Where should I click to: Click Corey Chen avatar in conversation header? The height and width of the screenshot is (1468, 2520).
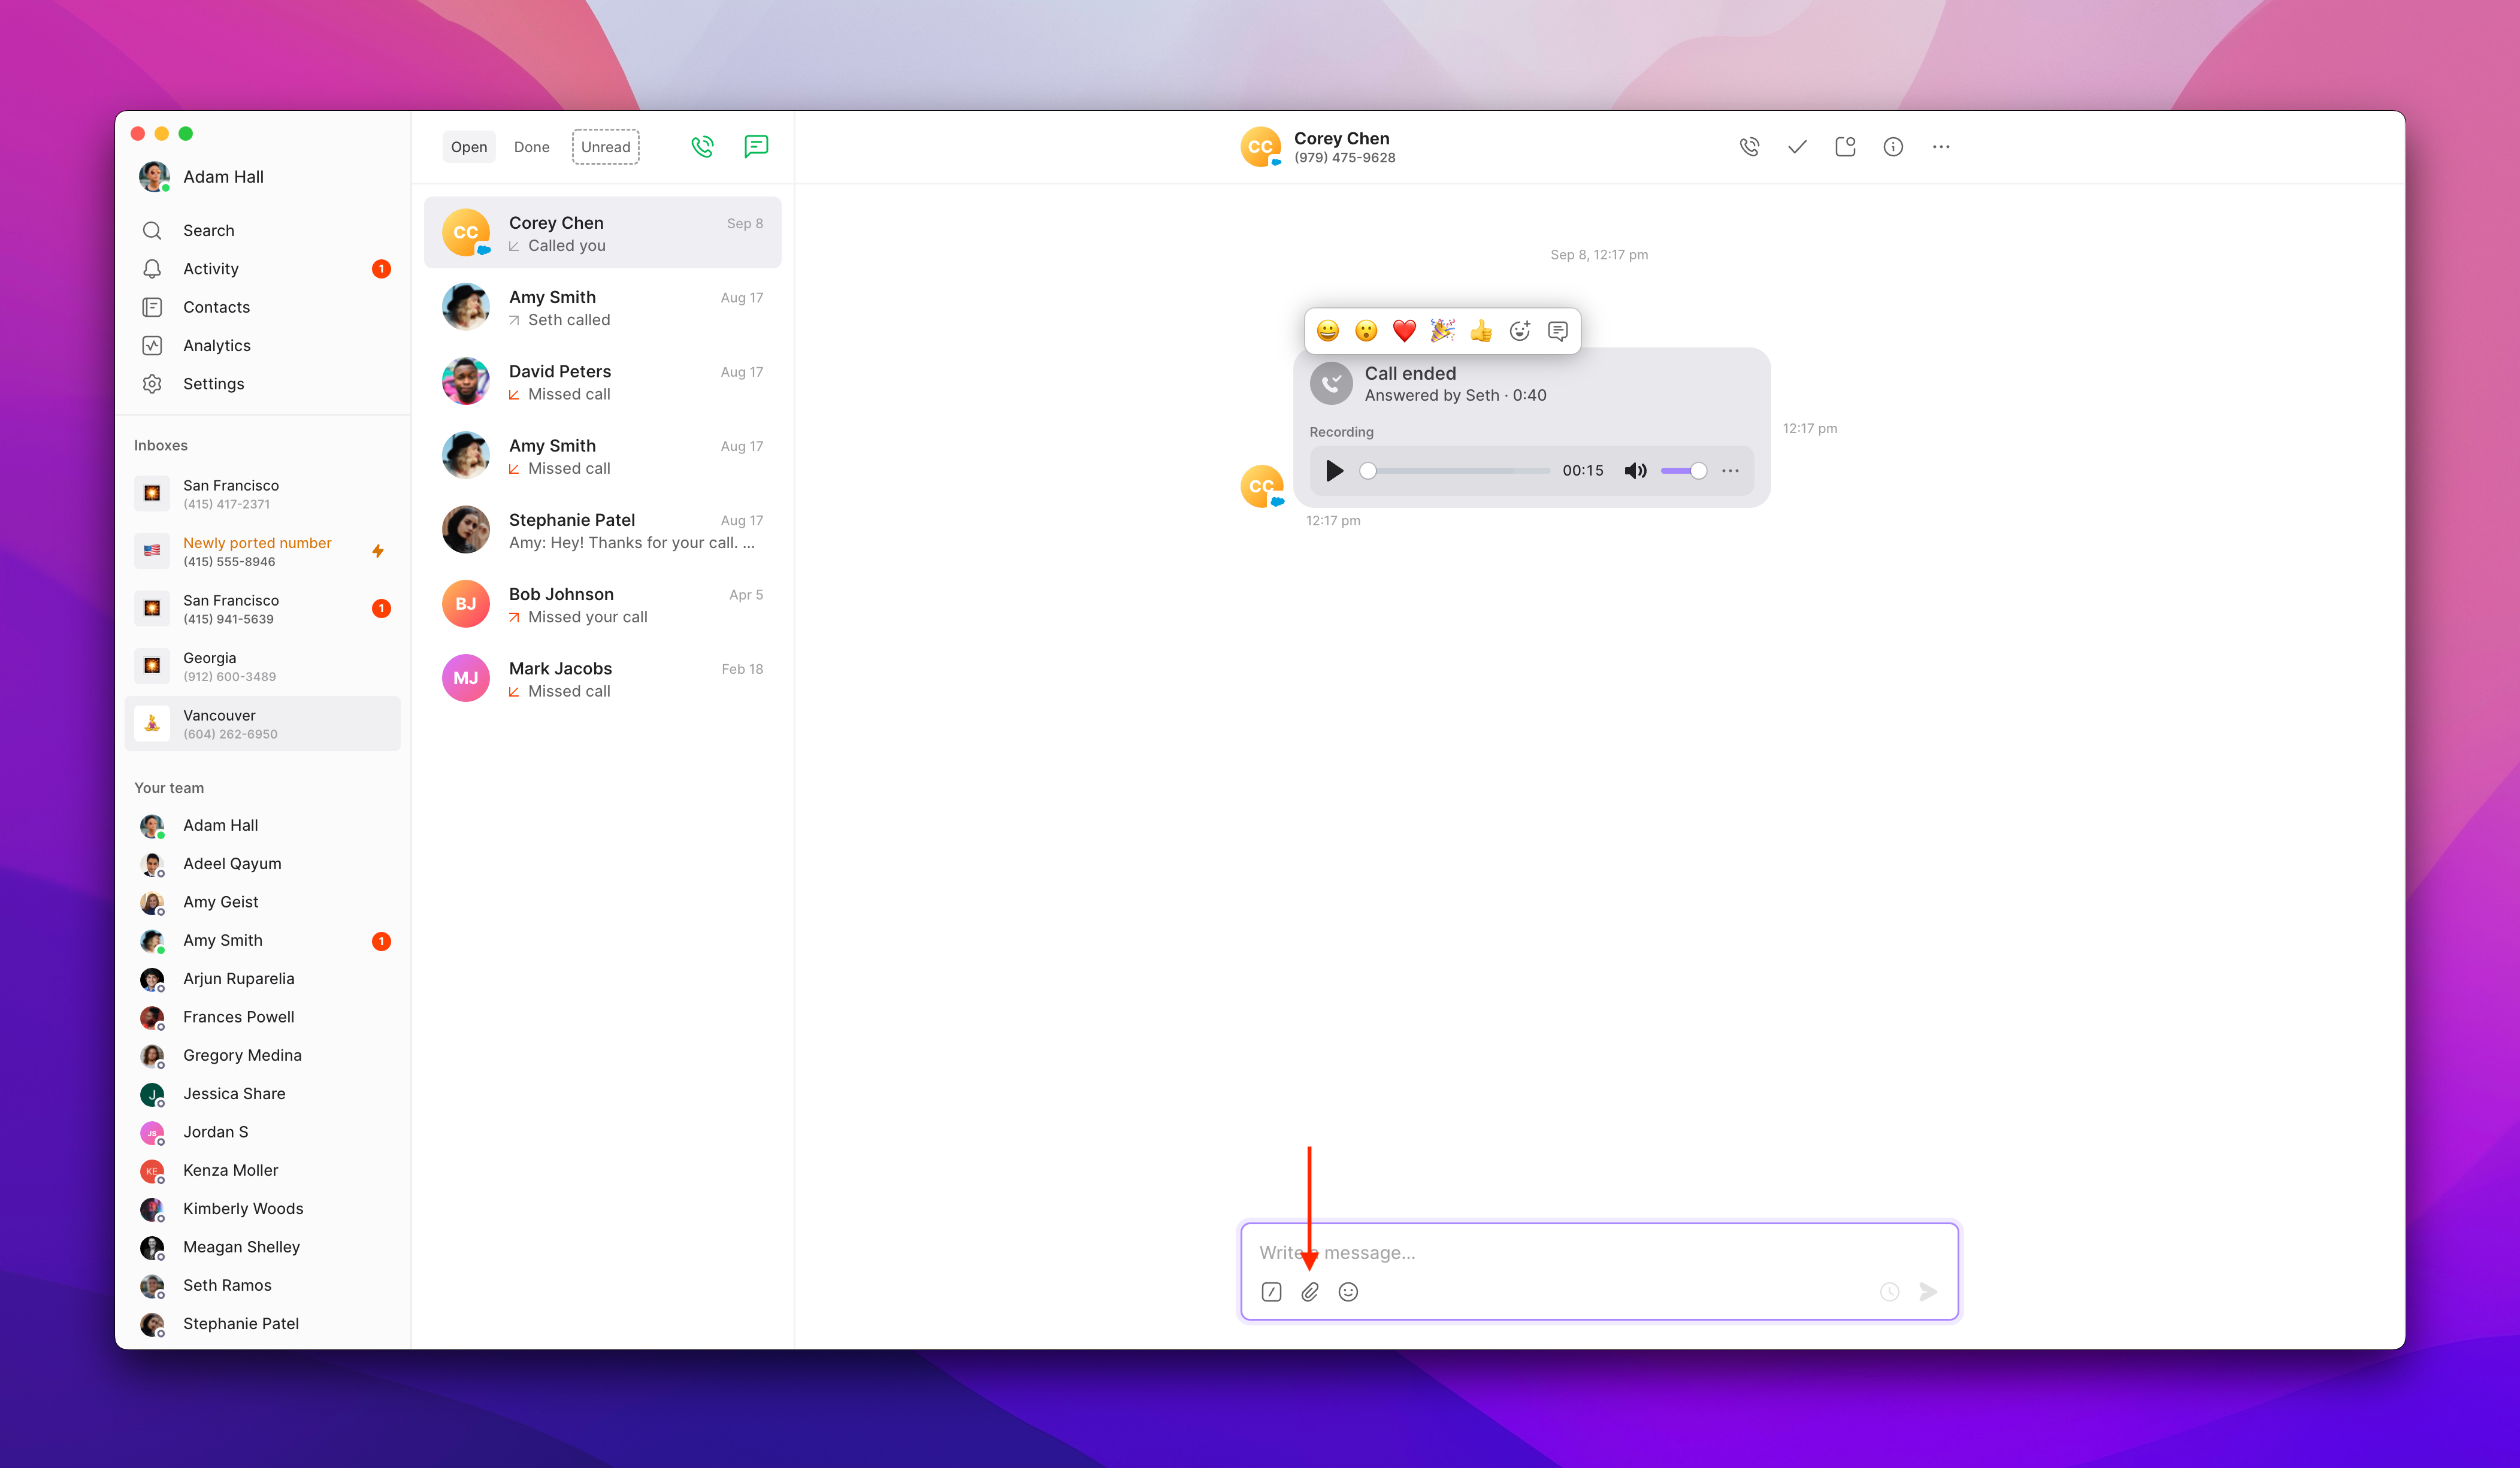(x=1260, y=147)
